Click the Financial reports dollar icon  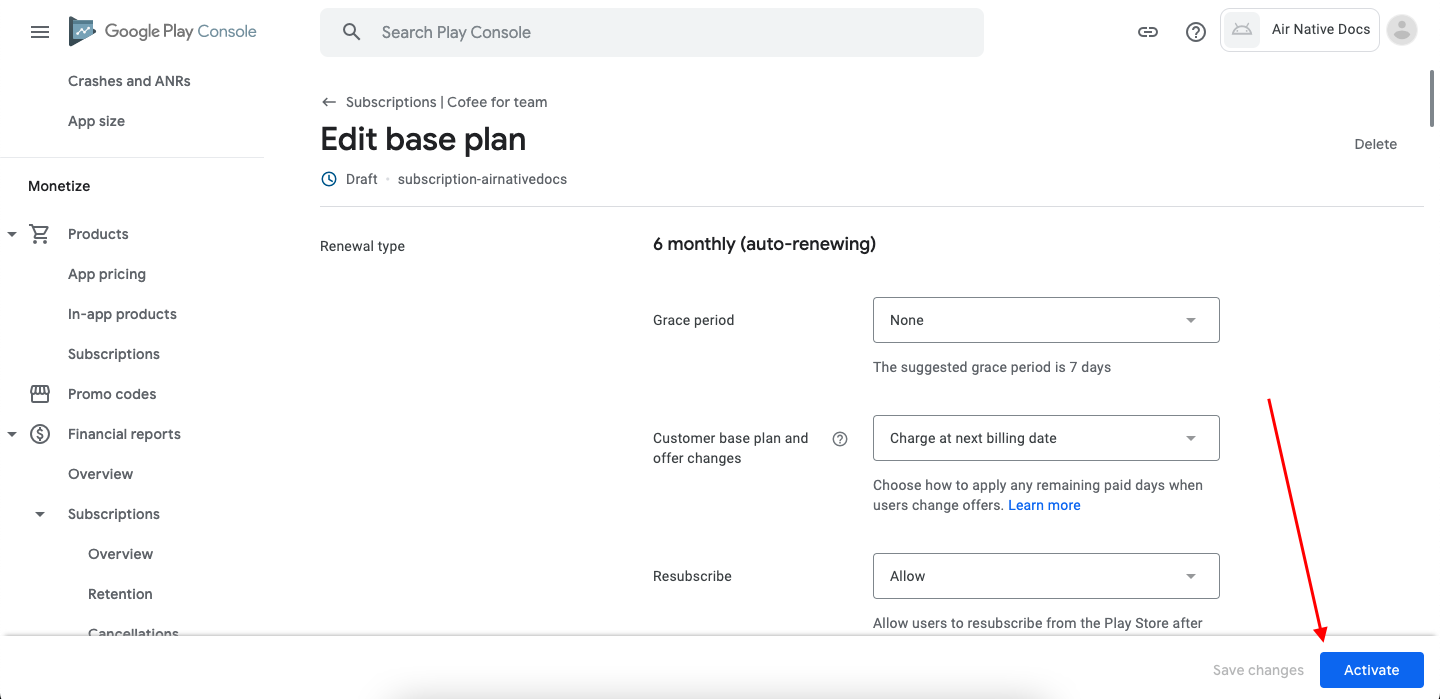40,434
